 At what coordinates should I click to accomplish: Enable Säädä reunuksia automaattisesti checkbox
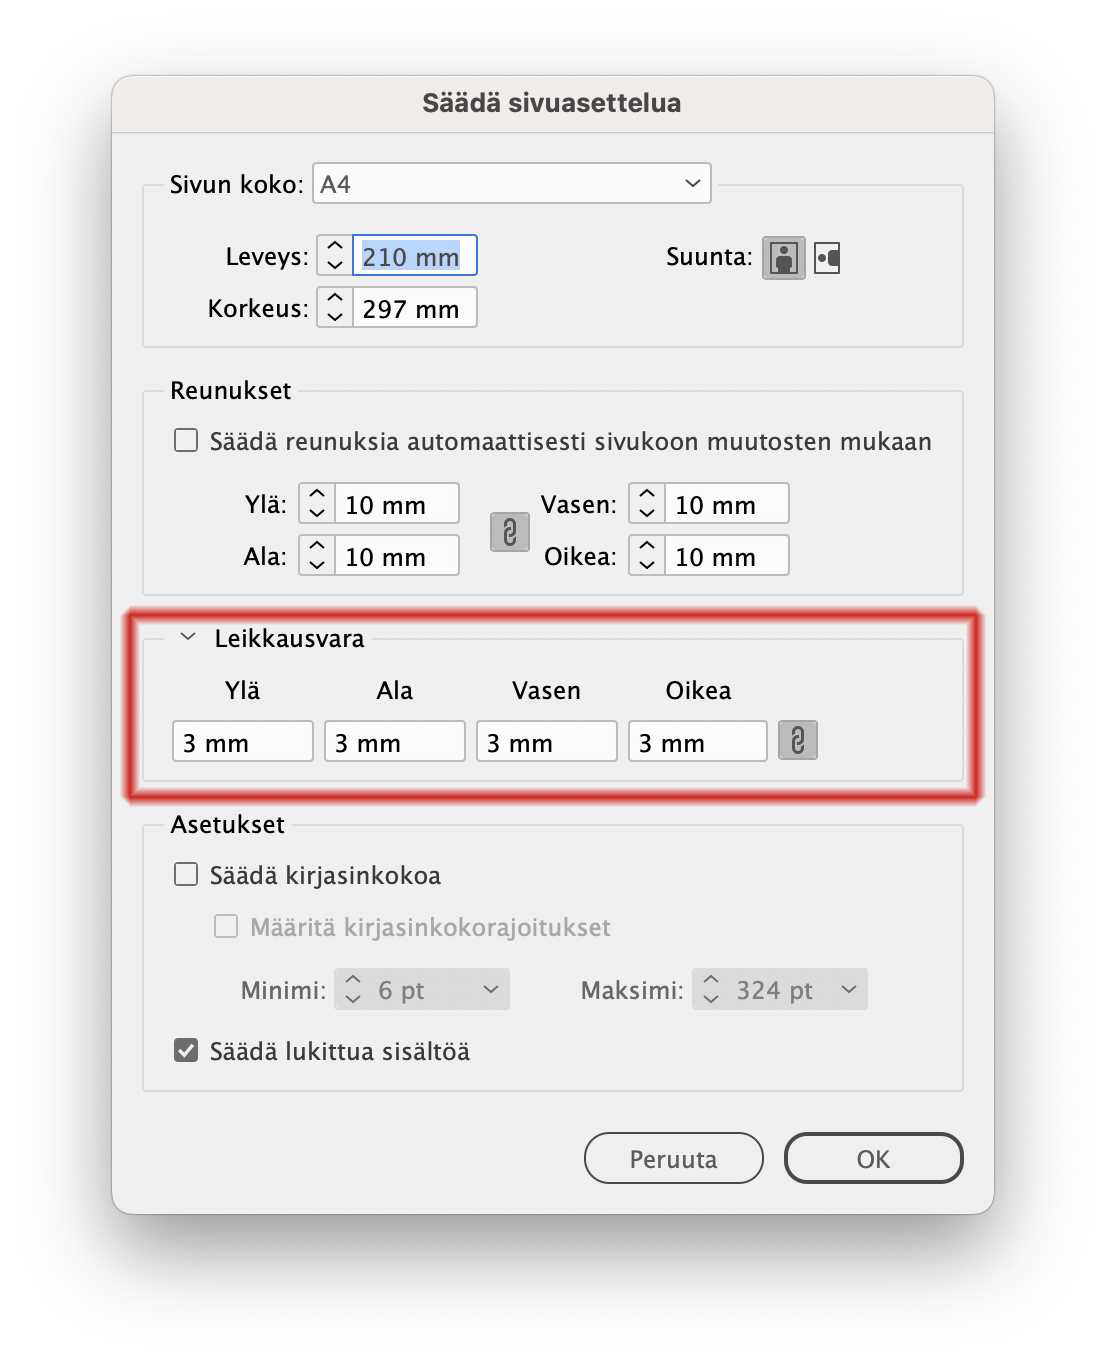(x=185, y=440)
